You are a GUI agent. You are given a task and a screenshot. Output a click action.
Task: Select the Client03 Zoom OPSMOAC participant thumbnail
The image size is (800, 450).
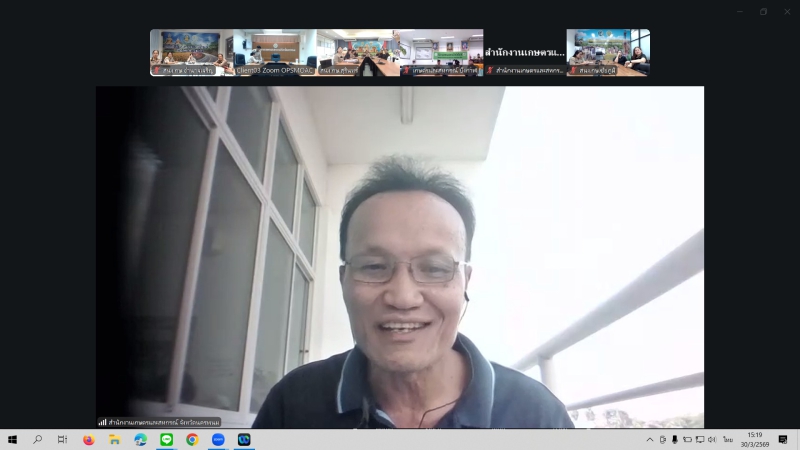click(274, 52)
